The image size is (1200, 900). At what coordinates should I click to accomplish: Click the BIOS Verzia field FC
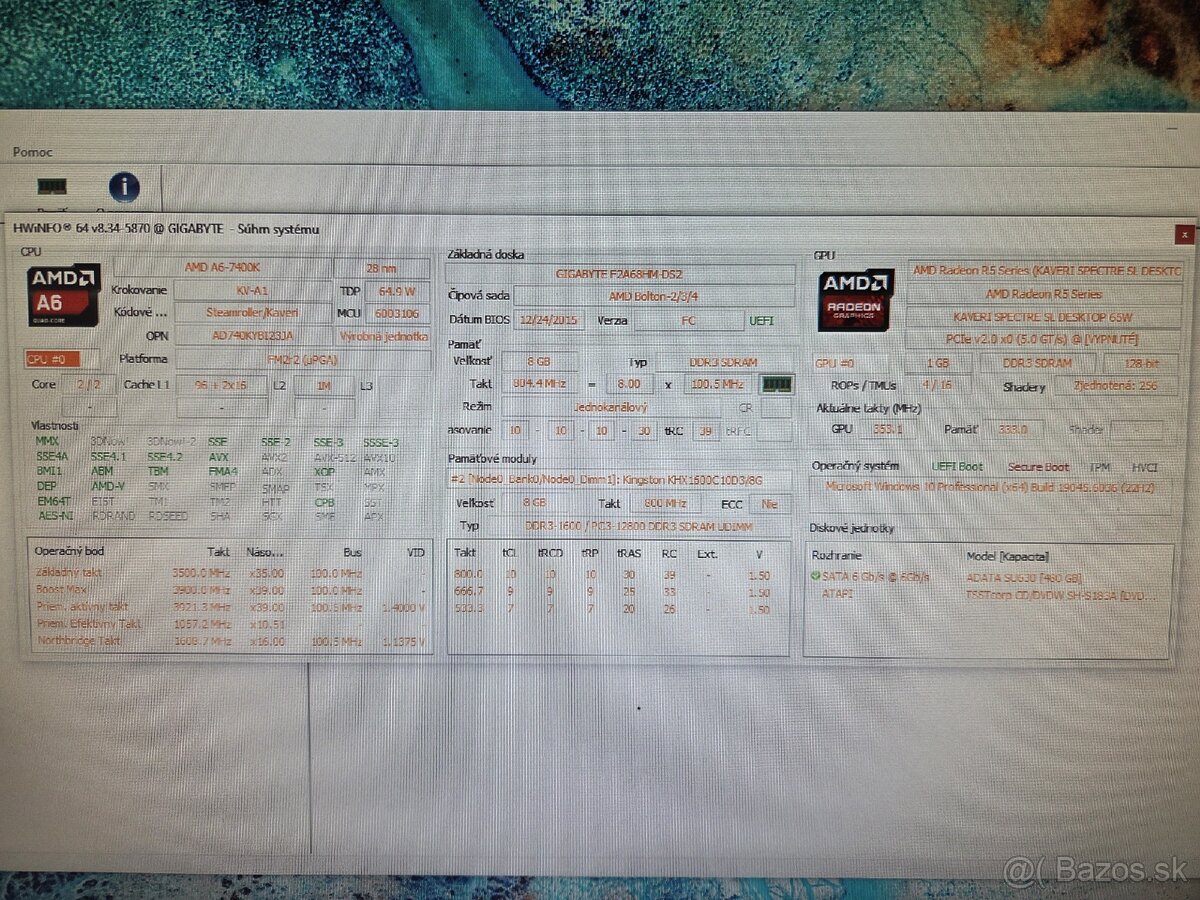[x=687, y=321]
